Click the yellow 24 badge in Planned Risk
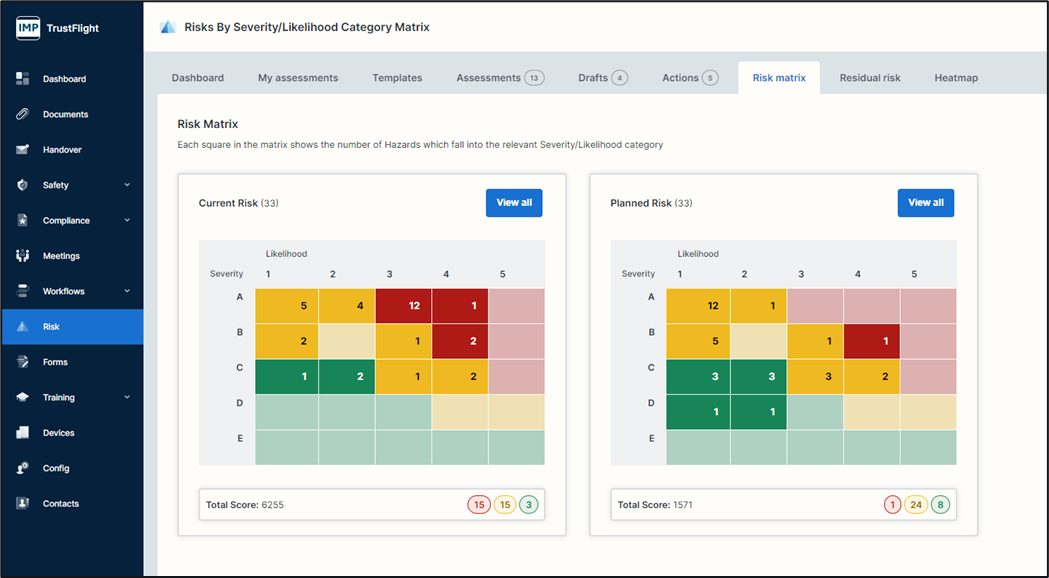Image resolution: width=1049 pixels, height=578 pixels. [916, 505]
